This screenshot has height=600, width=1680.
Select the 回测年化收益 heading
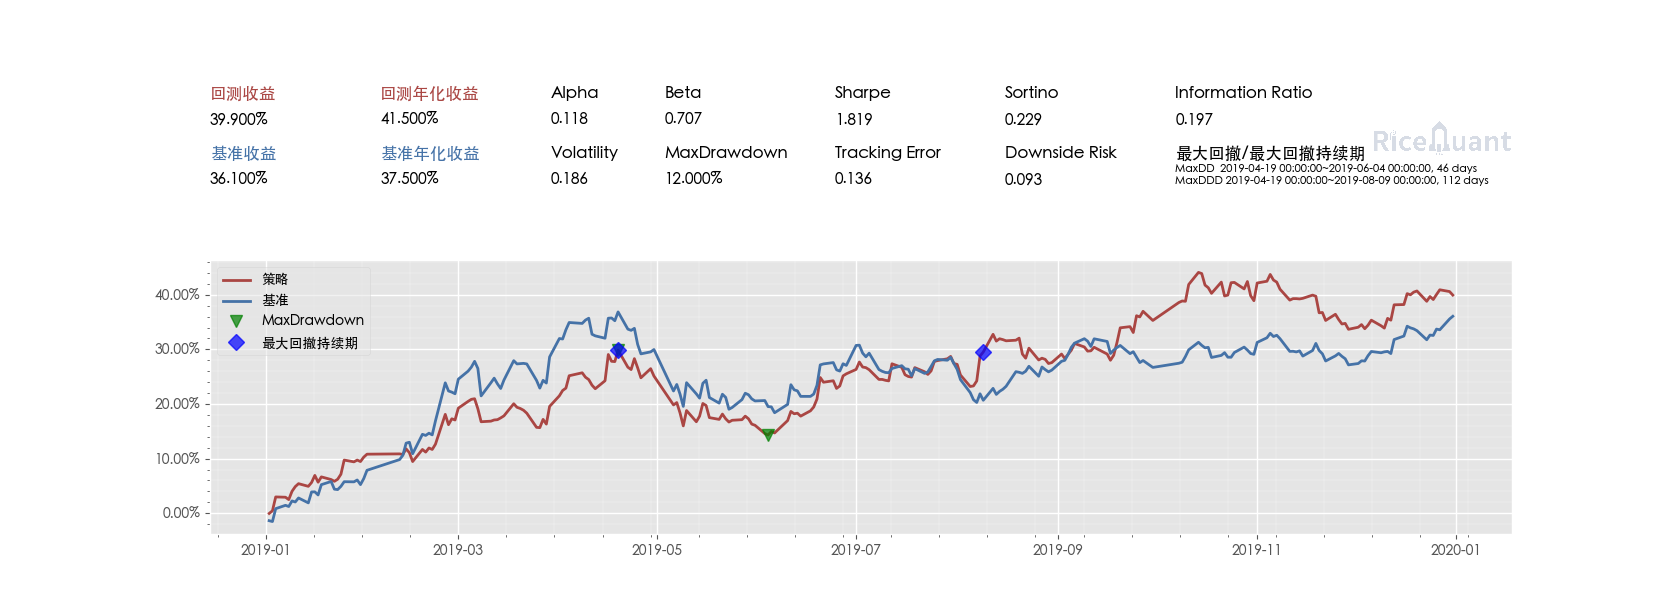[429, 93]
